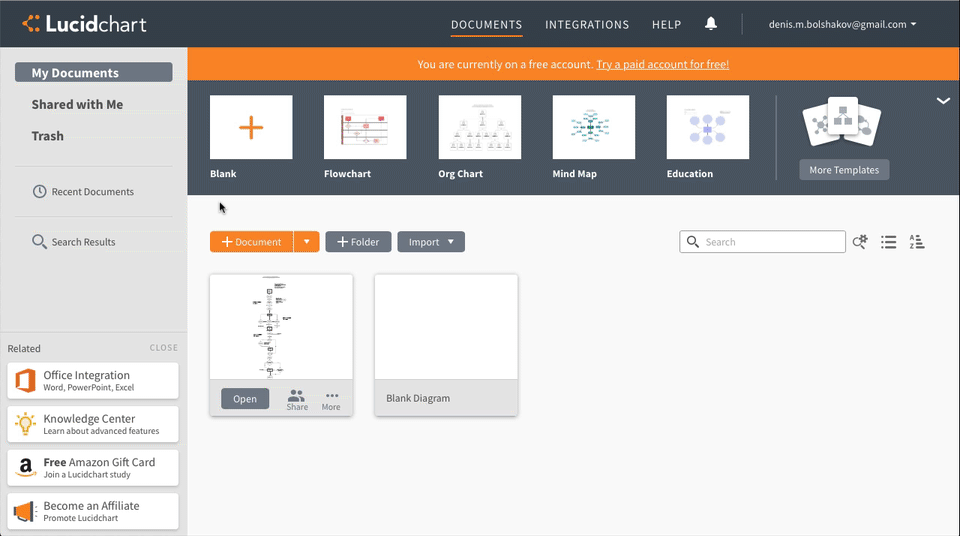The image size is (960, 536).
Task: Click the Lucidchart logo
Action: pyautogui.click(x=84, y=24)
